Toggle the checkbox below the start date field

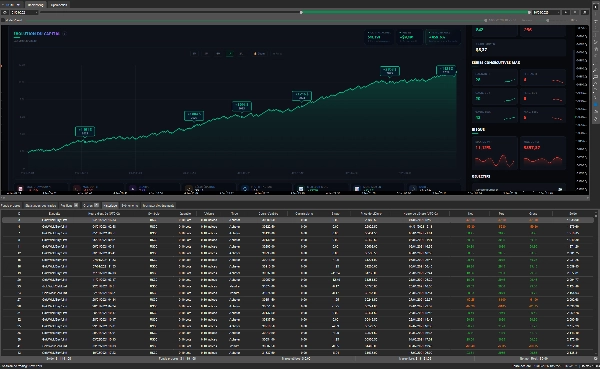pos(3,20)
